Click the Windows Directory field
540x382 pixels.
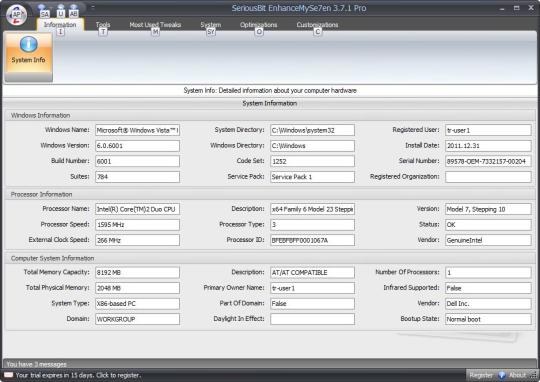click(312, 146)
